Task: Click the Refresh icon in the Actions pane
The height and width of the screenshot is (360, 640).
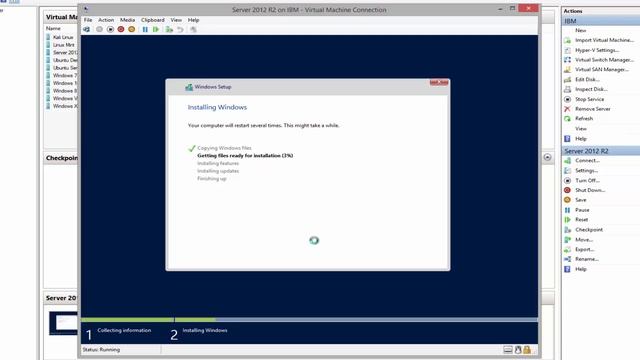Action: tap(567, 119)
